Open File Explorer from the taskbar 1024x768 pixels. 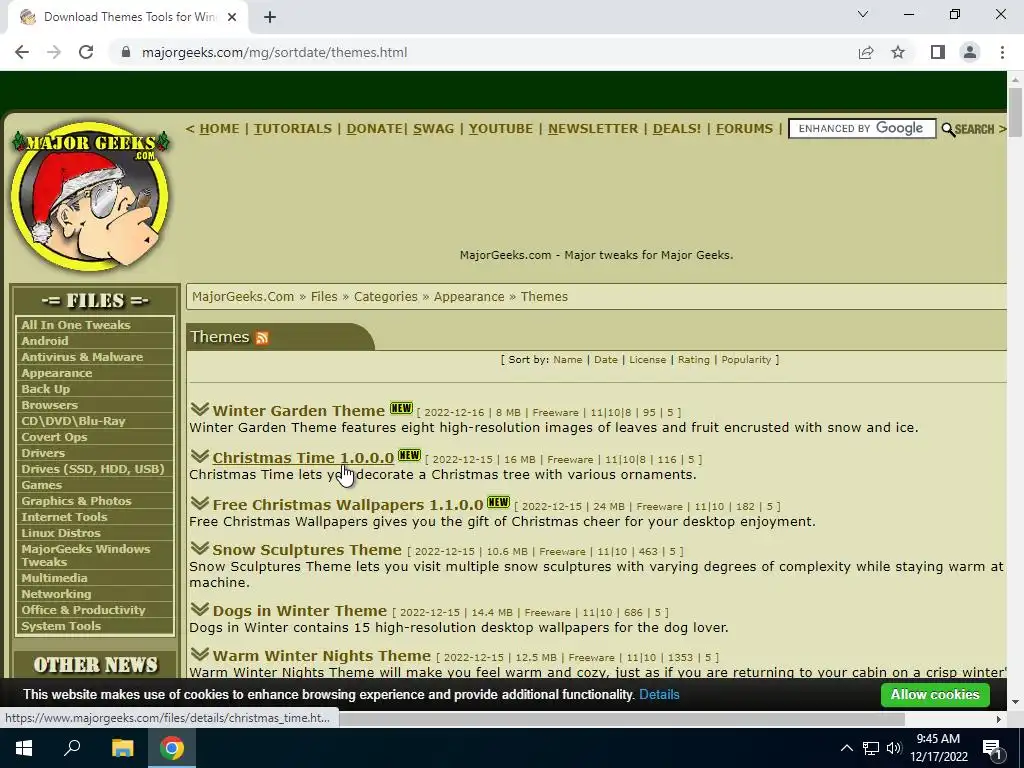[x=122, y=748]
